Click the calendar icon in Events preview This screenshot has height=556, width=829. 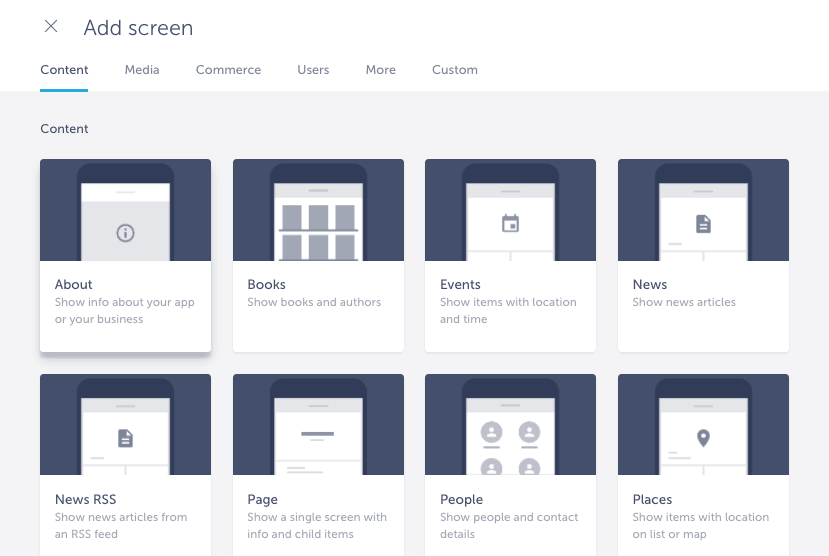[x=511, y=223]
